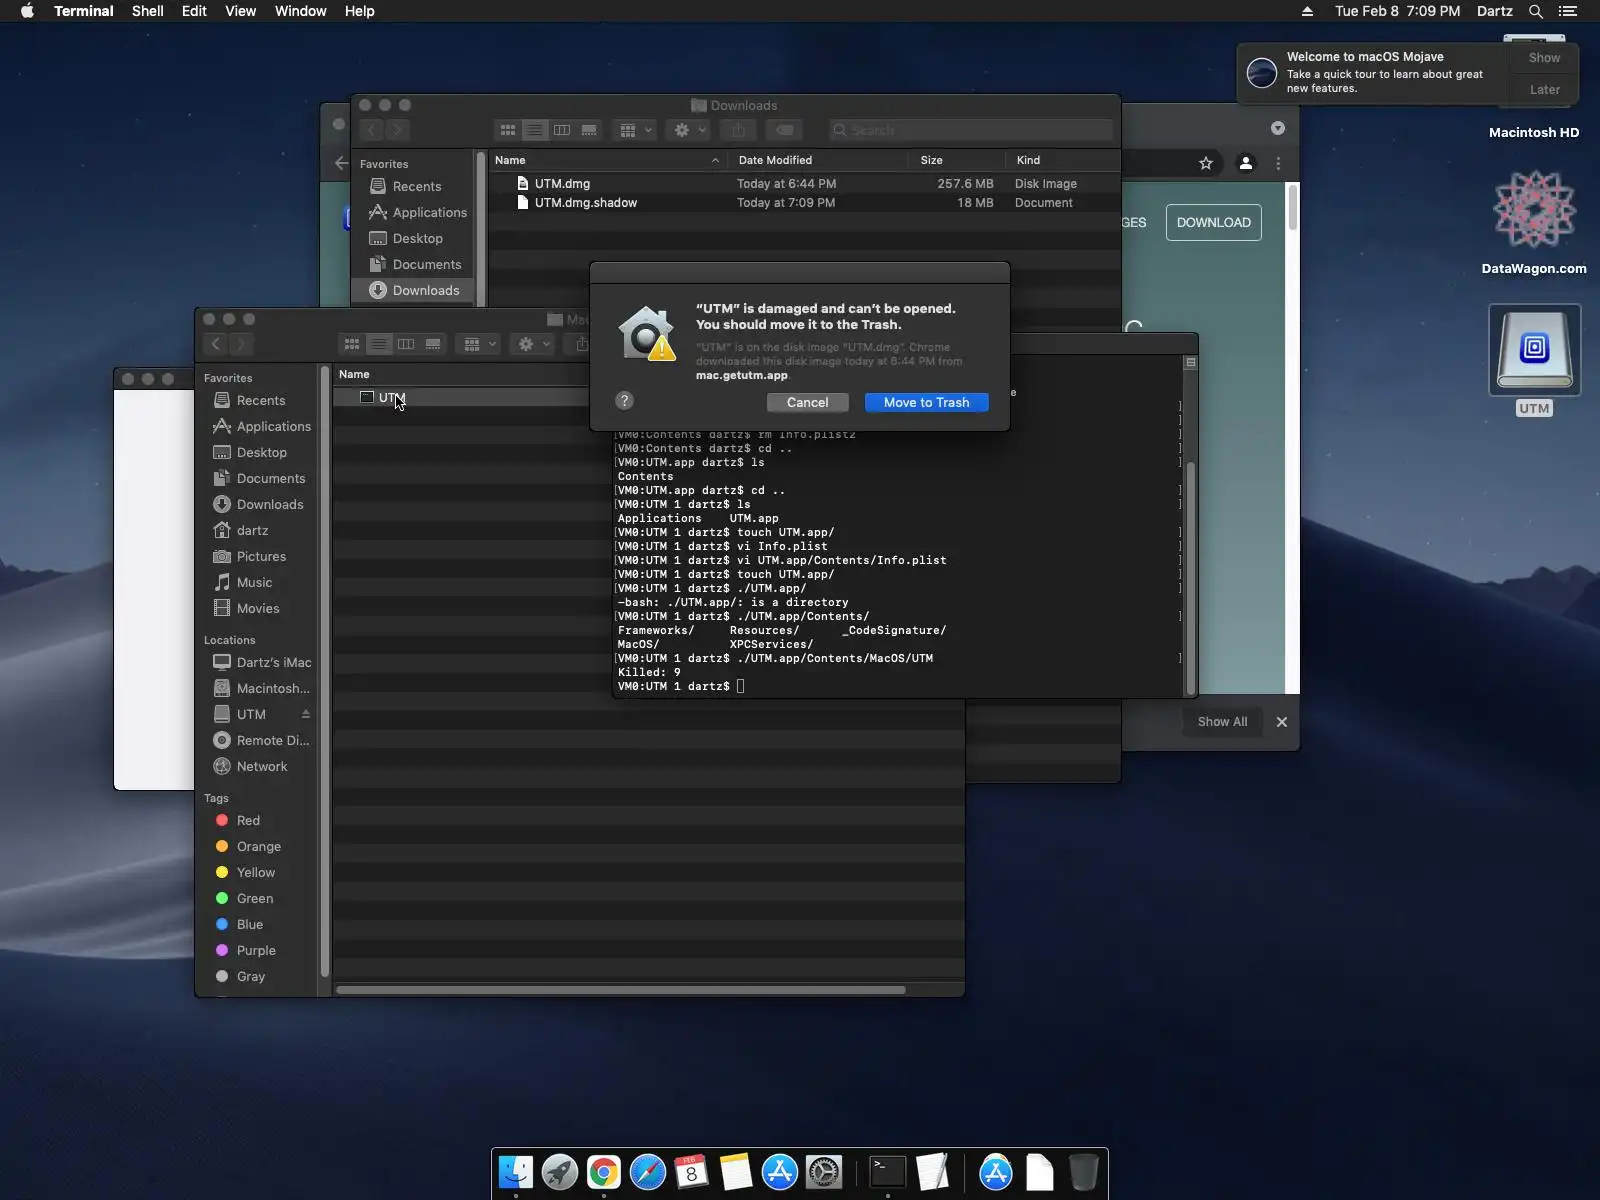Click Share button in Downloads window toolbar
This screenshot has height=1200, width=1600.
click(738, 130)
